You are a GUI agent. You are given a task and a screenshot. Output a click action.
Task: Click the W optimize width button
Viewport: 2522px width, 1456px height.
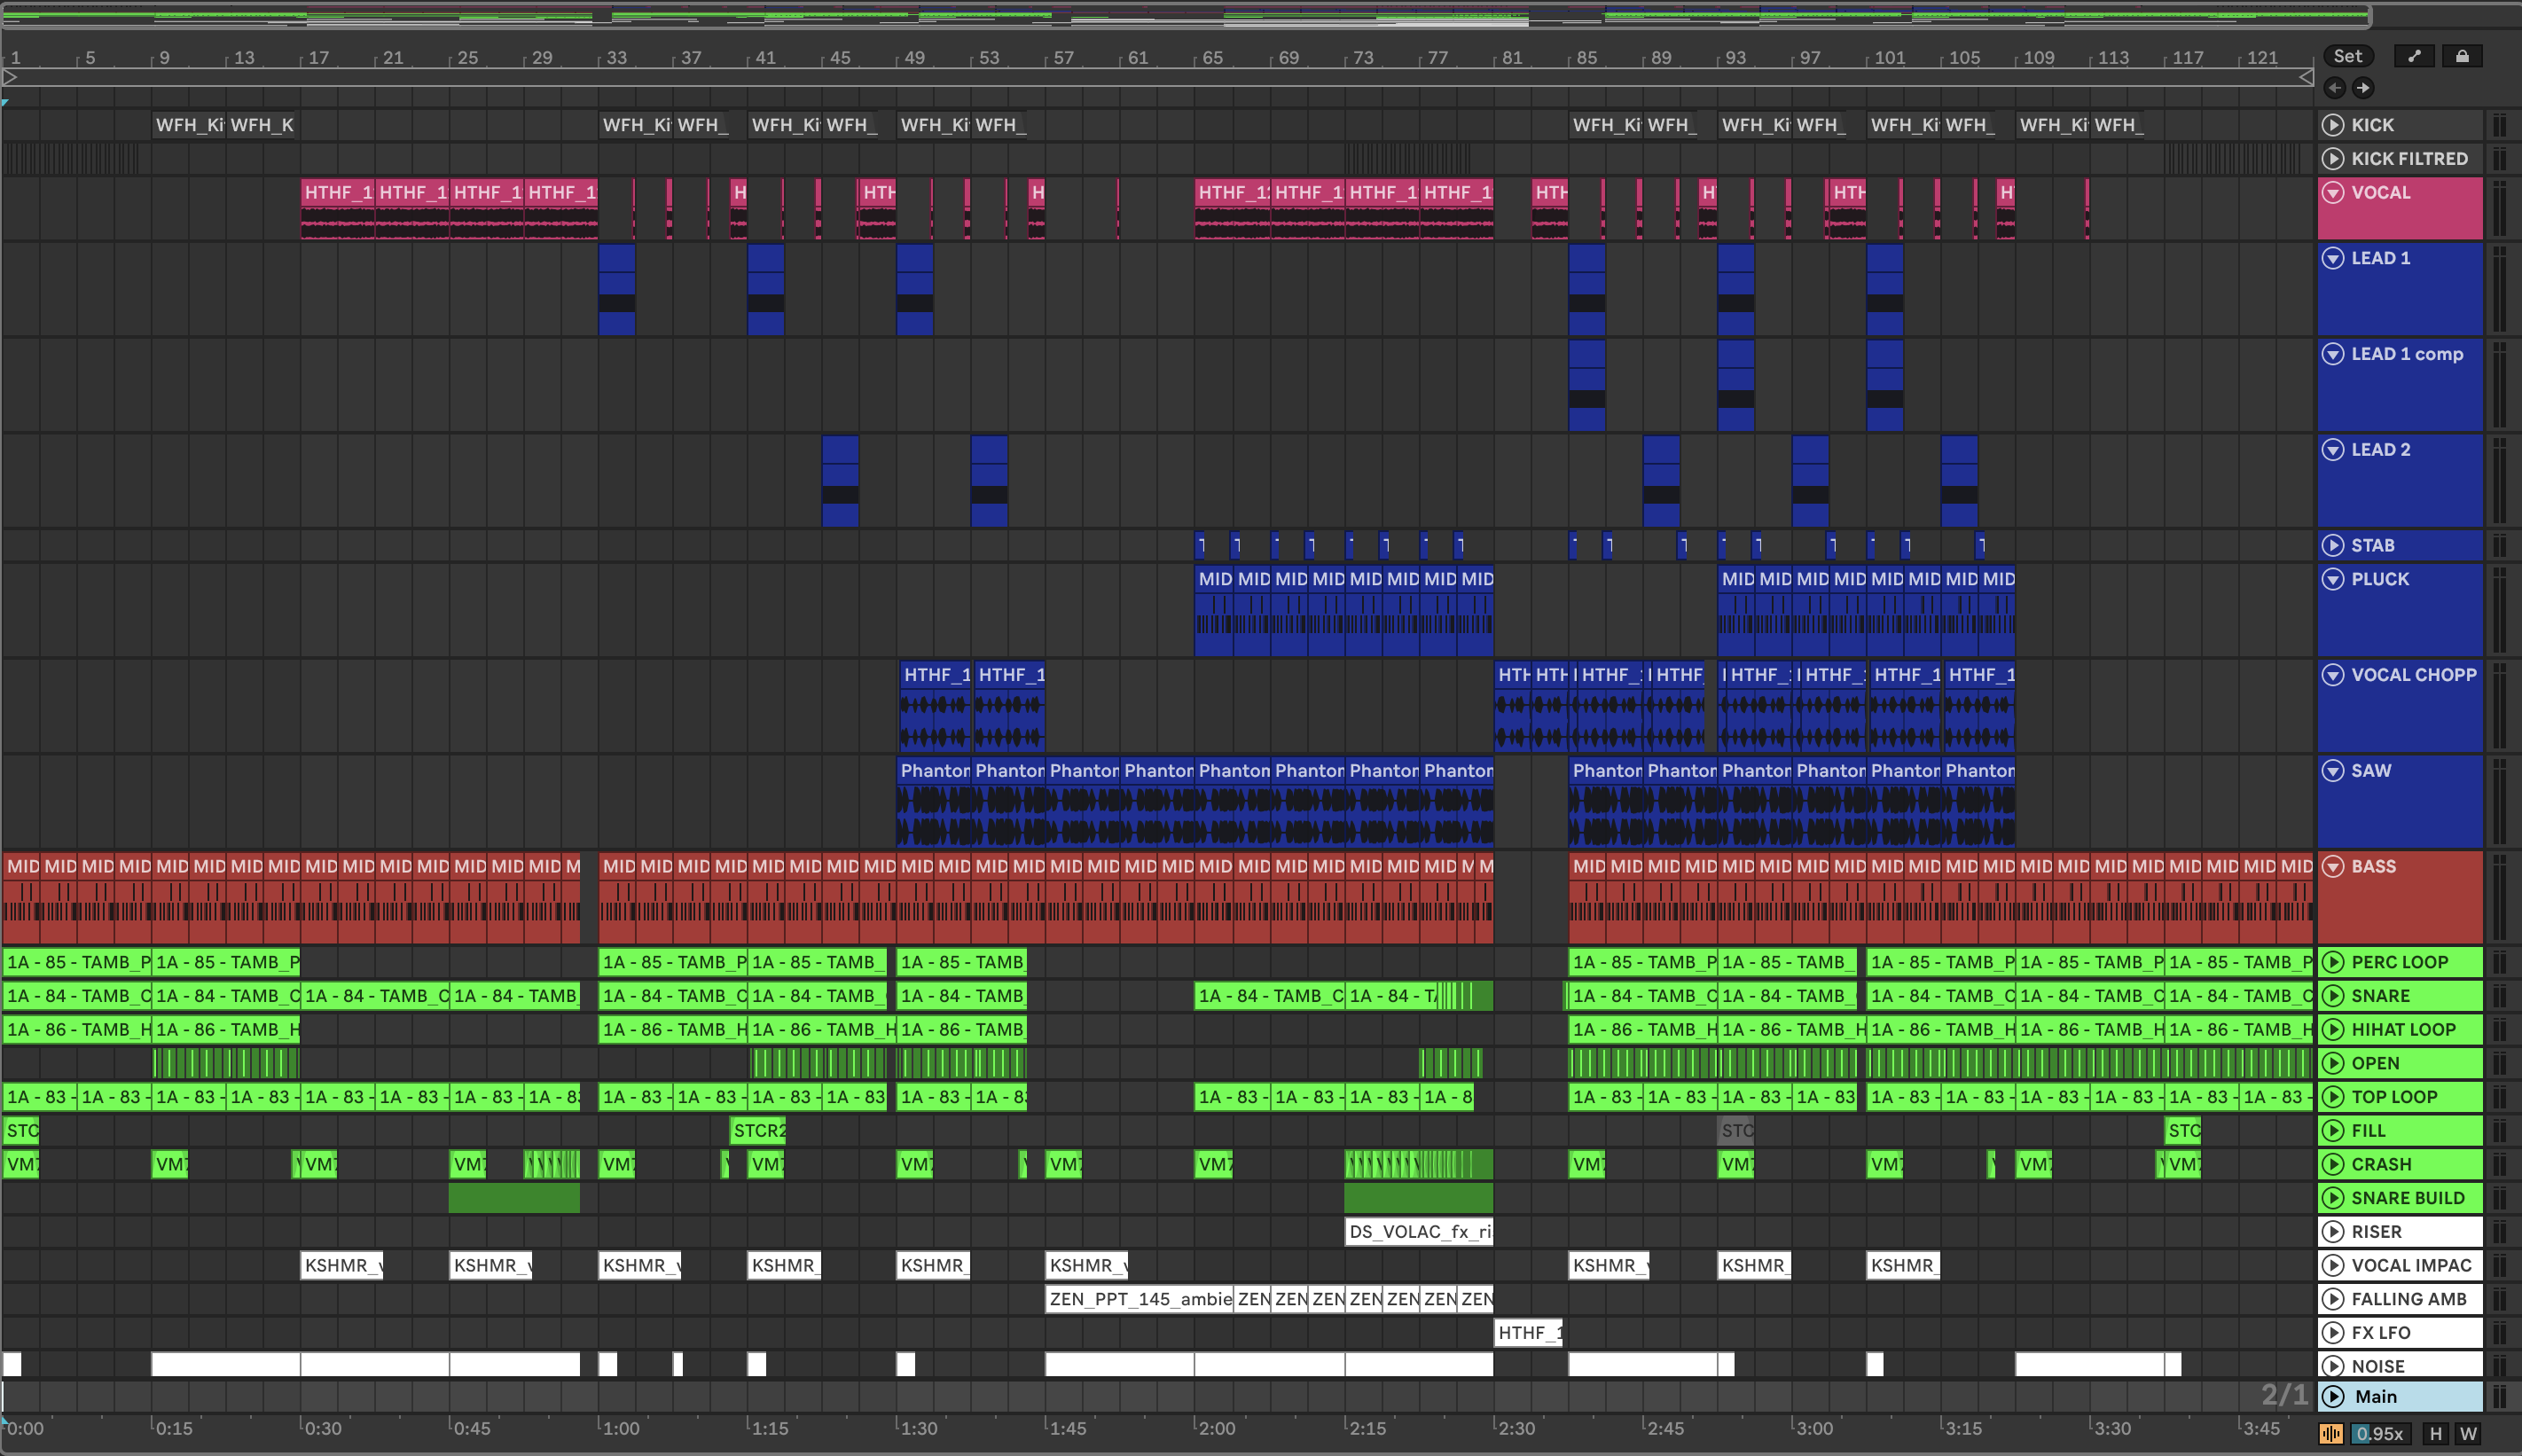coord(2468,1433)
